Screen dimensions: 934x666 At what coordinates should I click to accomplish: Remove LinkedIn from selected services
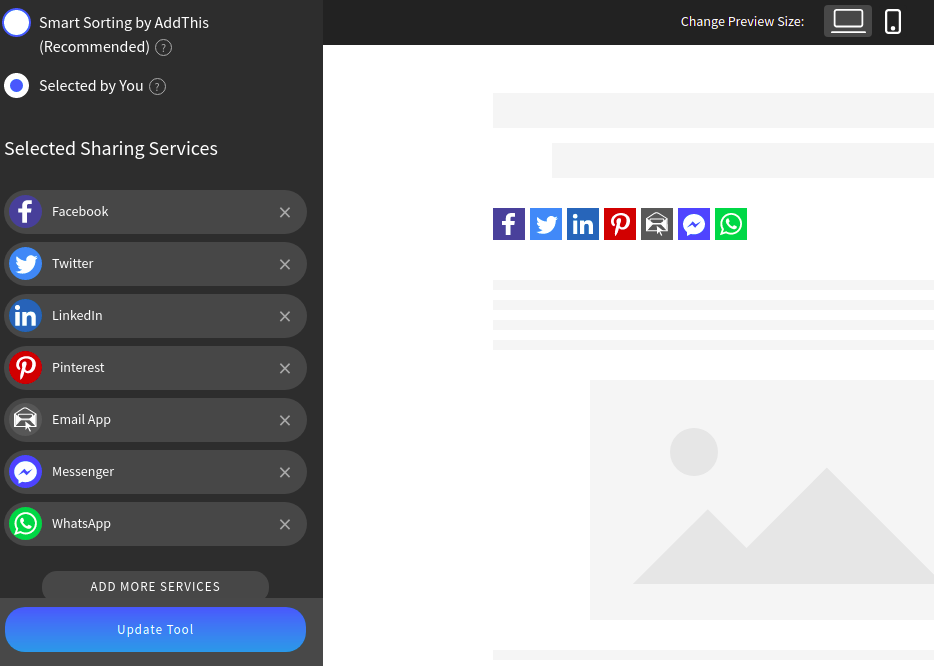285,316
